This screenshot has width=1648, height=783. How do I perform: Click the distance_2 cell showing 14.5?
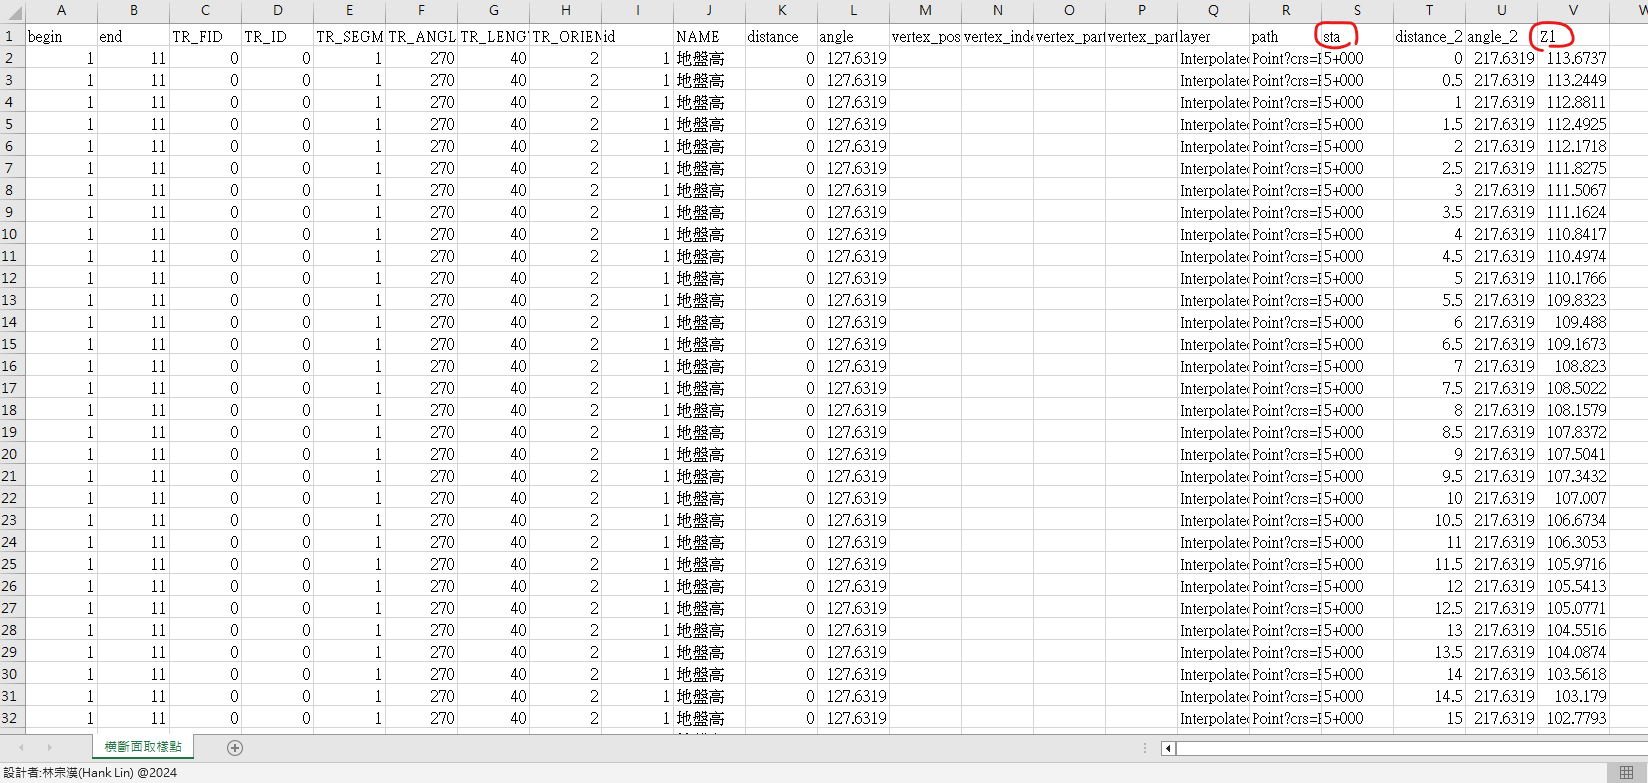(1429, 696)
